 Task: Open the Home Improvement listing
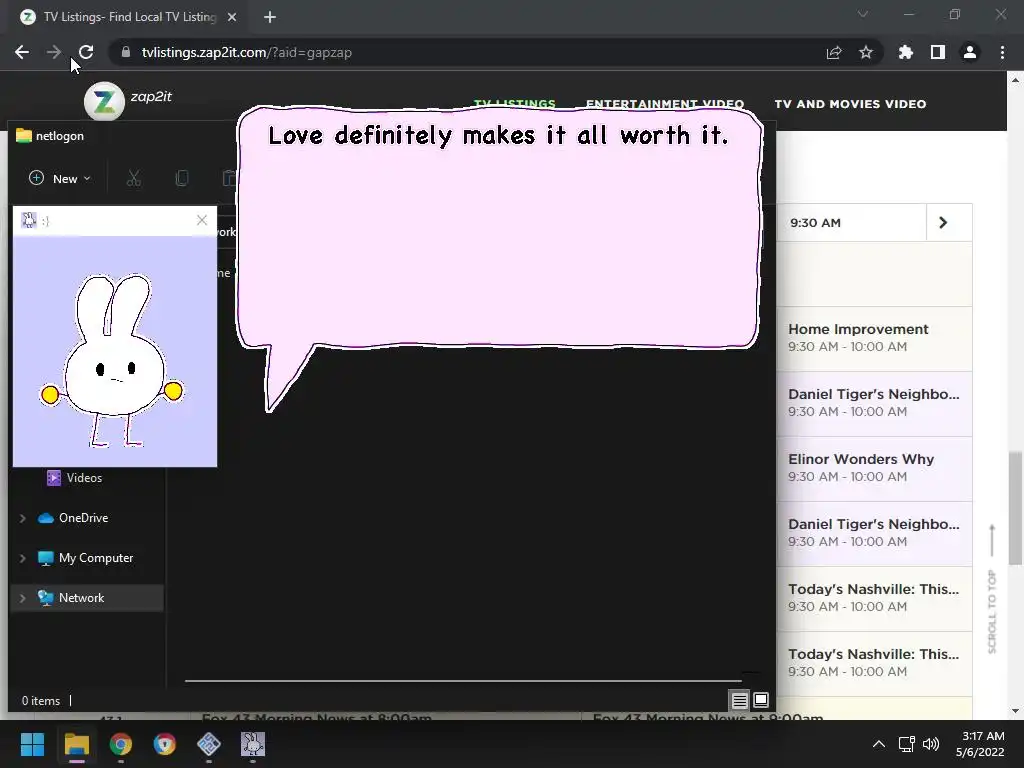point(874,339)
